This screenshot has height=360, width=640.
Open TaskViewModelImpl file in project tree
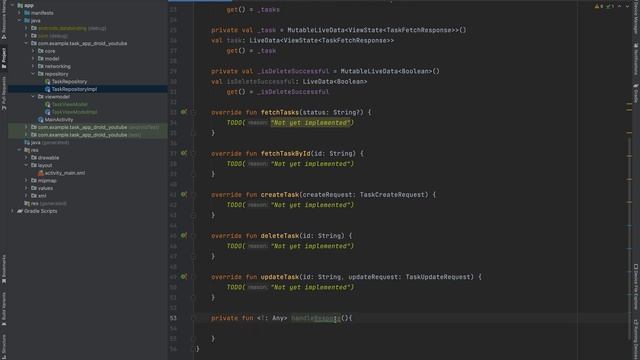coord(74,112)
